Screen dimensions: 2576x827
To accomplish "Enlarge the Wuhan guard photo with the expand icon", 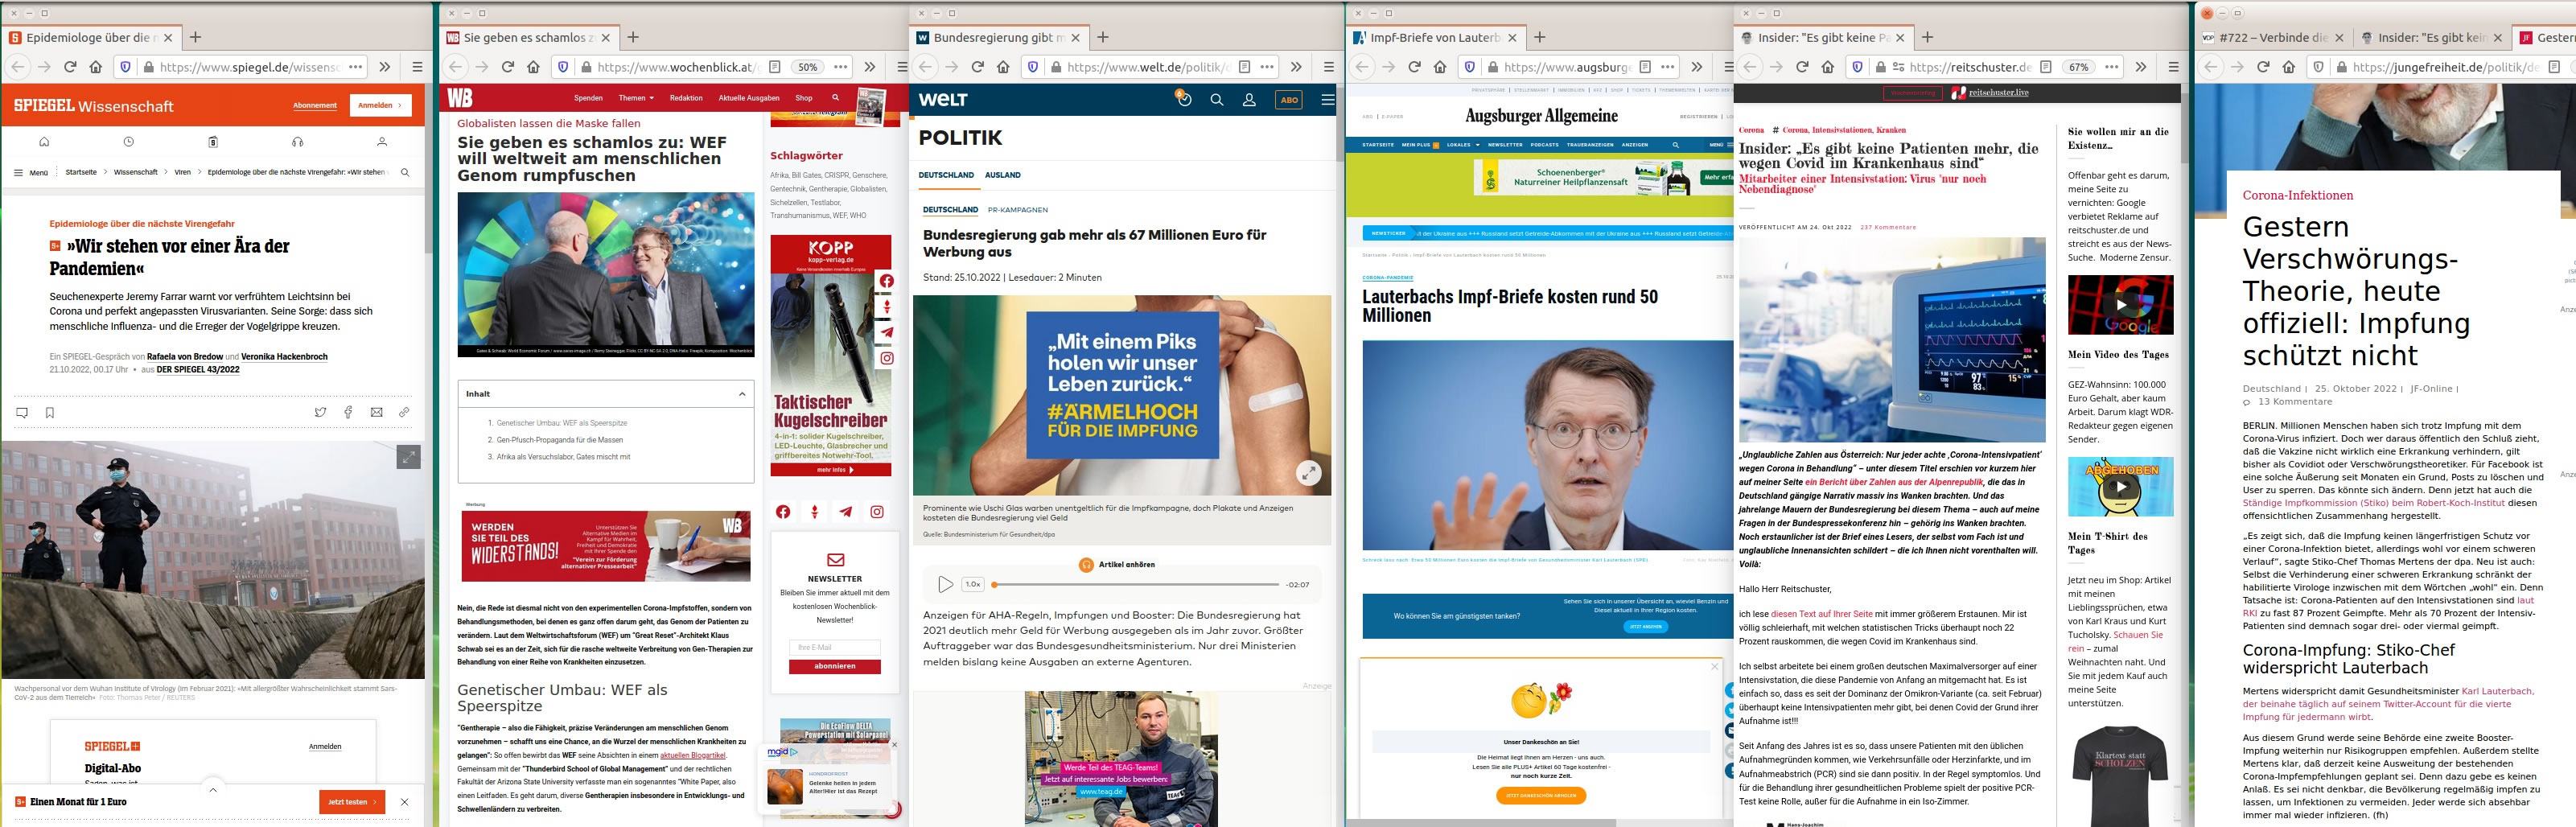I will coord(408,457).
